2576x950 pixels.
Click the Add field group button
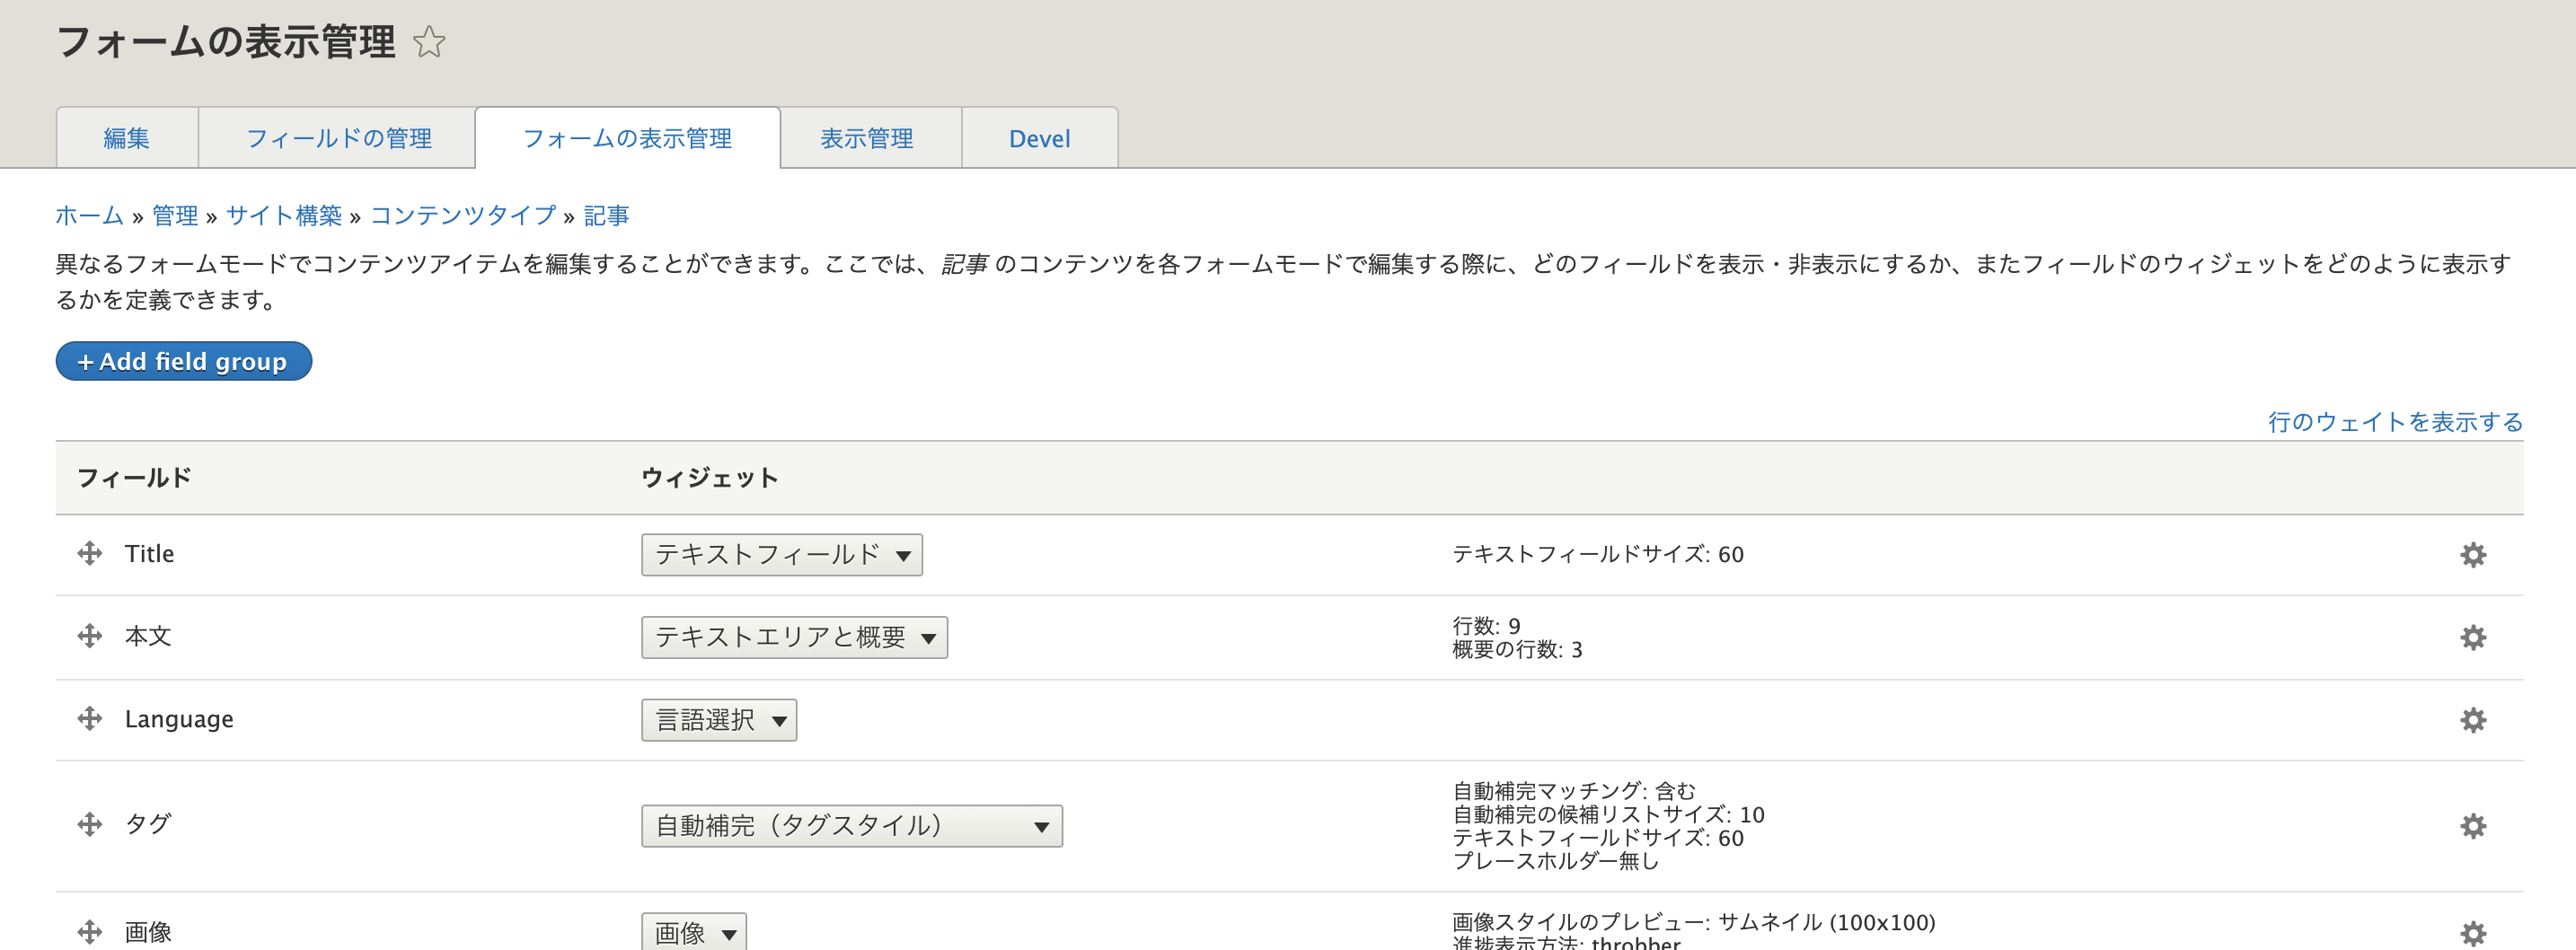tap(183, 361)
